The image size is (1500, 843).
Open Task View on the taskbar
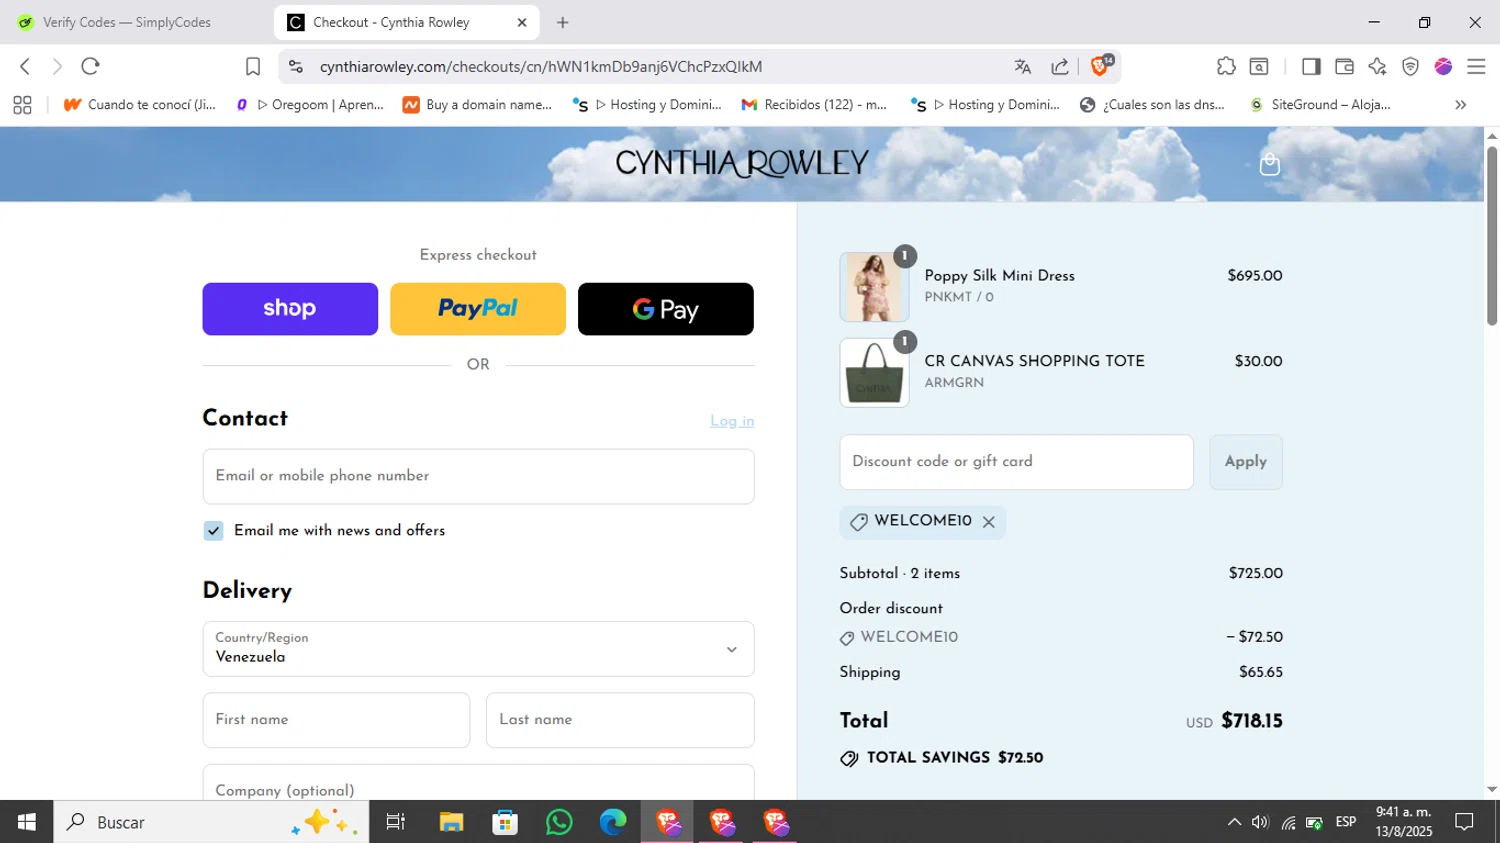(395, 822)
